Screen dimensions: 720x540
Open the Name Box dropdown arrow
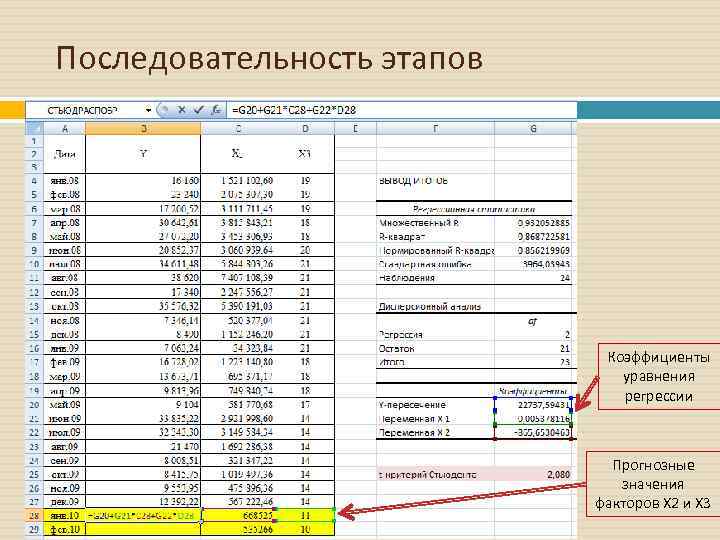click(x=148, y=110)
